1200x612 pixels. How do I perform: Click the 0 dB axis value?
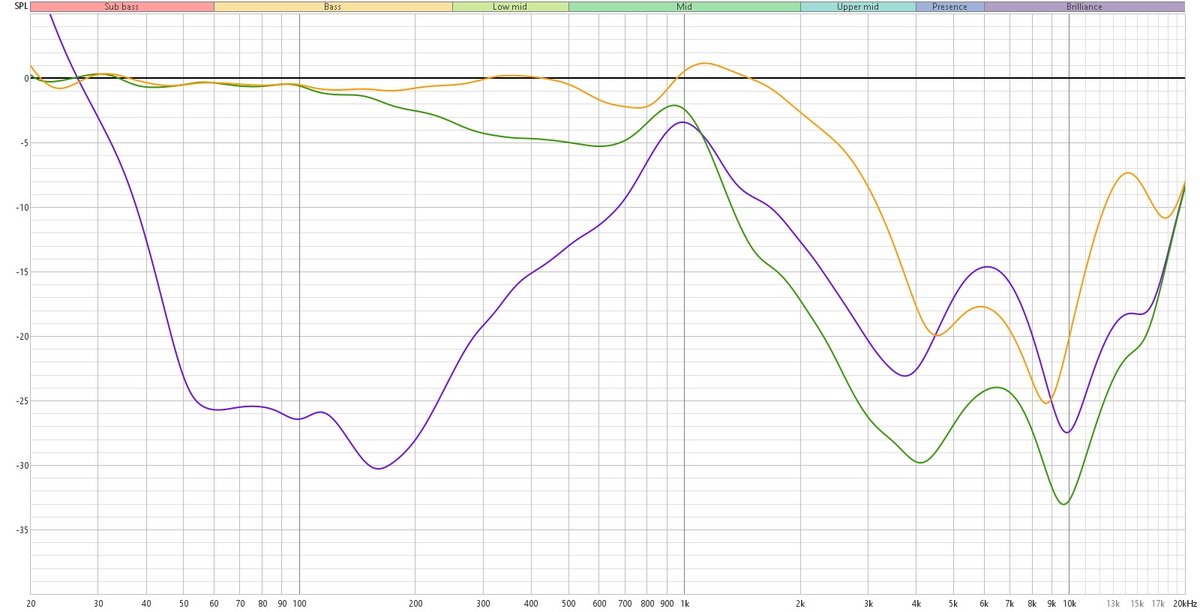point(27,78)
